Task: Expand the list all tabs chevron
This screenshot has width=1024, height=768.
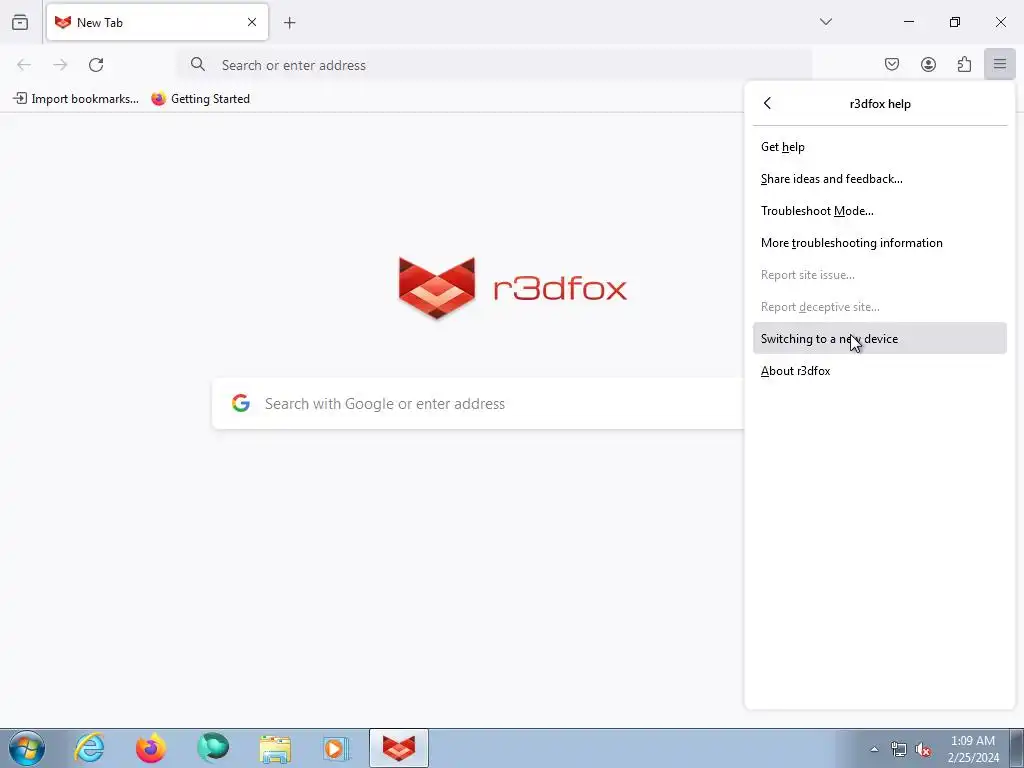Action: [826, 22]
